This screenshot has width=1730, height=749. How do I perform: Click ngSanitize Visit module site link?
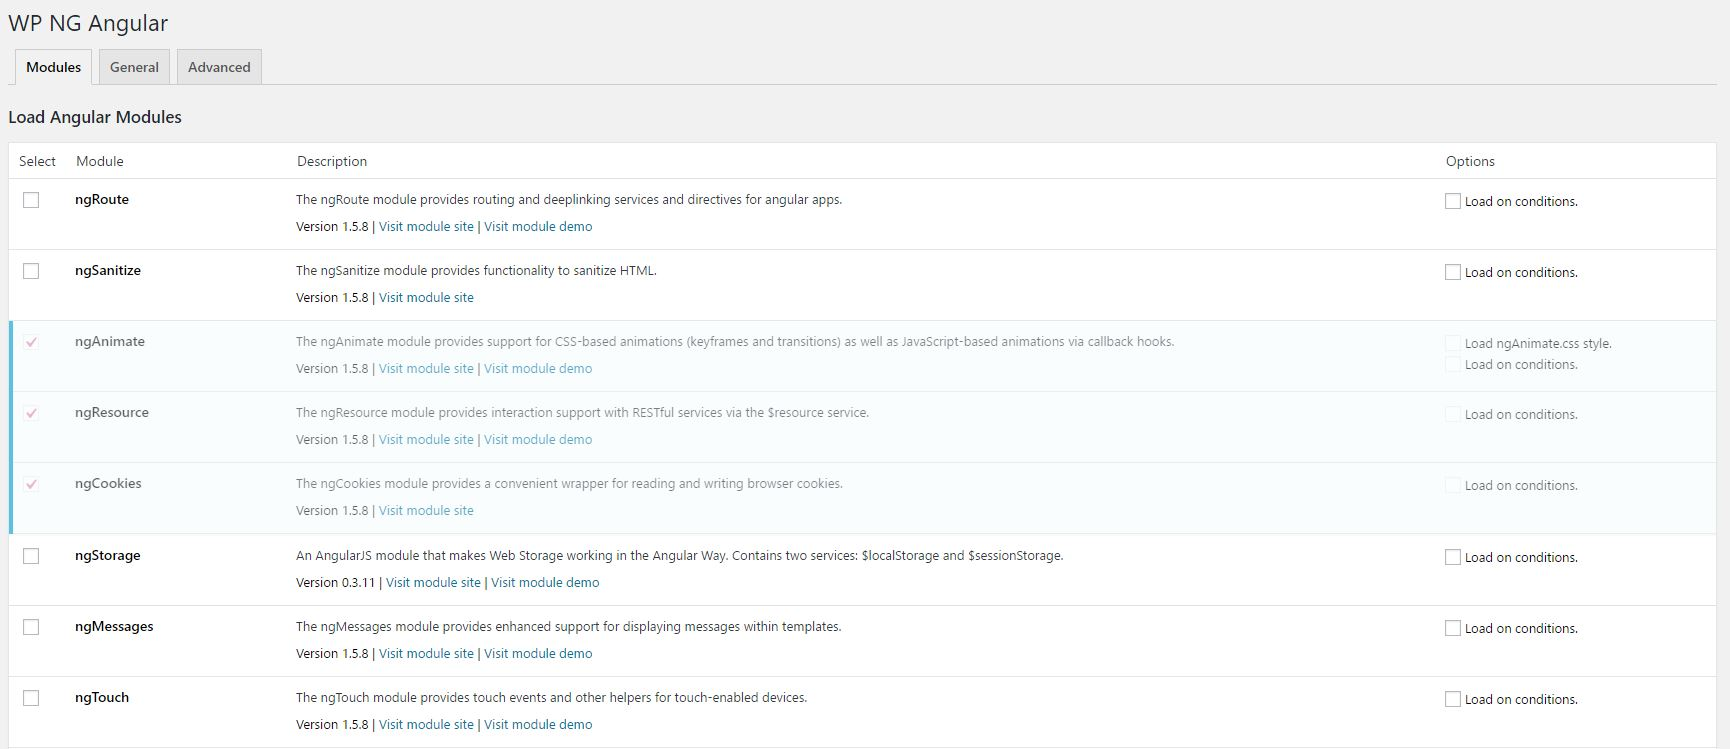[426, 298]
